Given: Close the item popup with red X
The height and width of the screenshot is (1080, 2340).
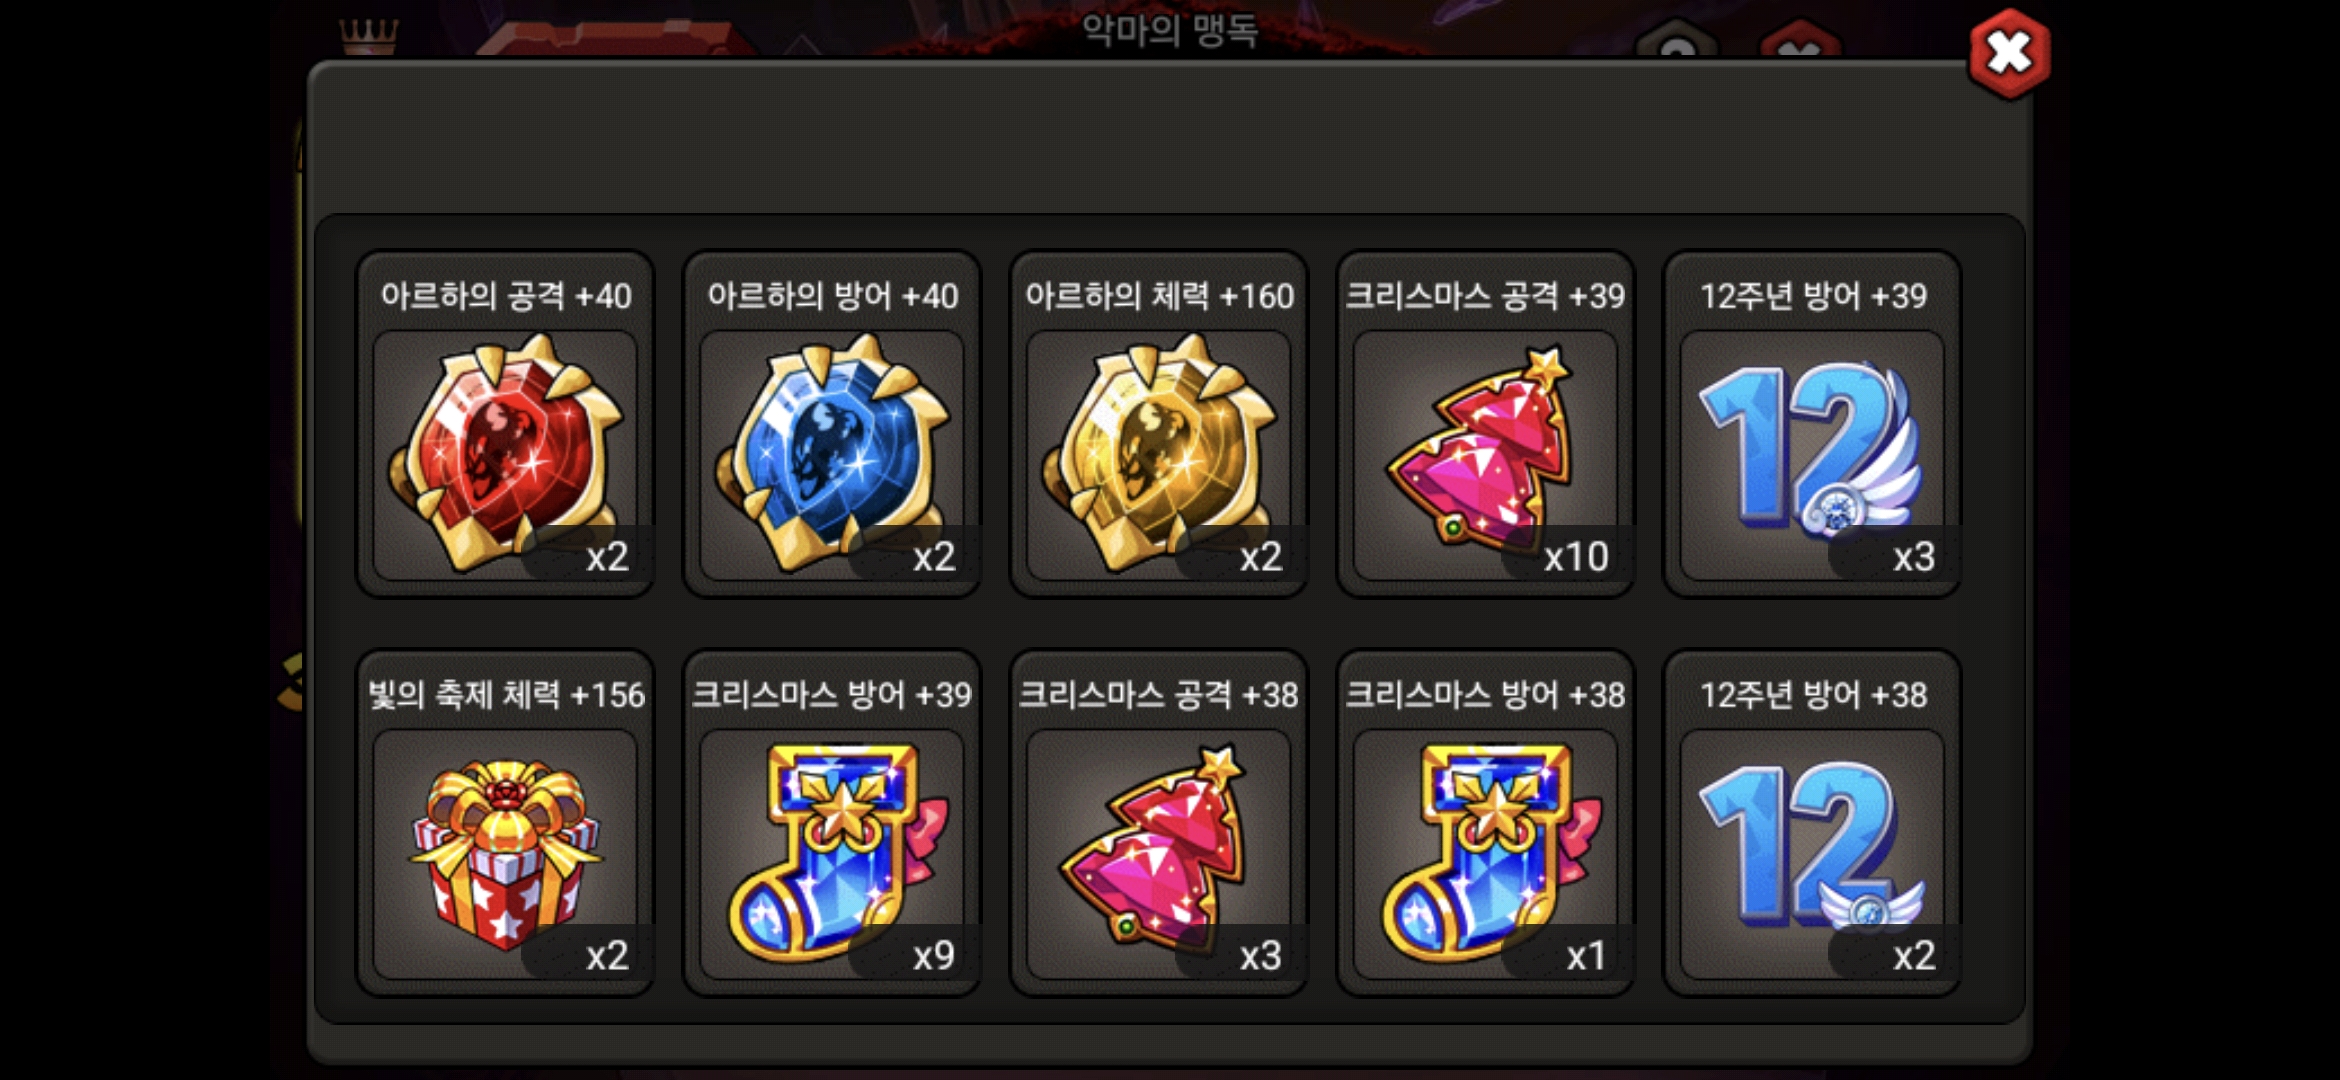Looking at the screenshot, I should coord(2009,53).
